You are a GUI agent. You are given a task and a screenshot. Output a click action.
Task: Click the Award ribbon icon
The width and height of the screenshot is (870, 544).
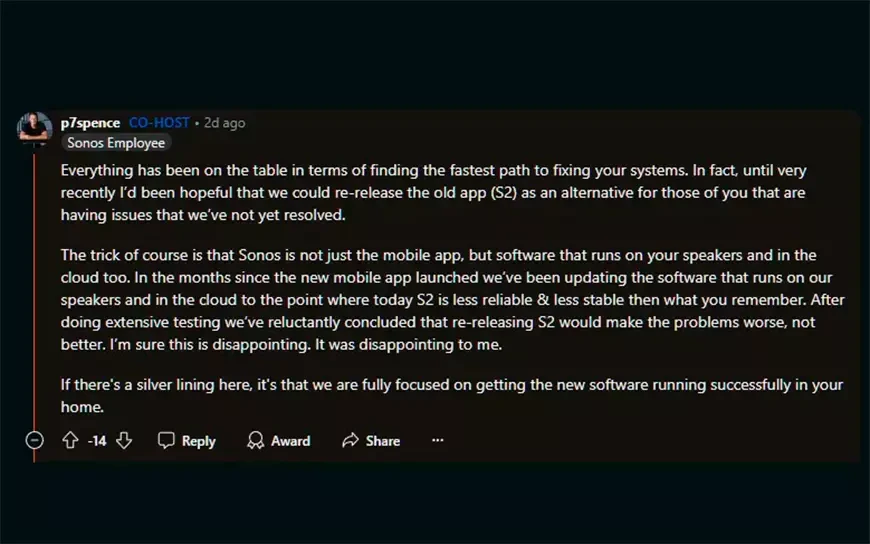pos(255,440)
